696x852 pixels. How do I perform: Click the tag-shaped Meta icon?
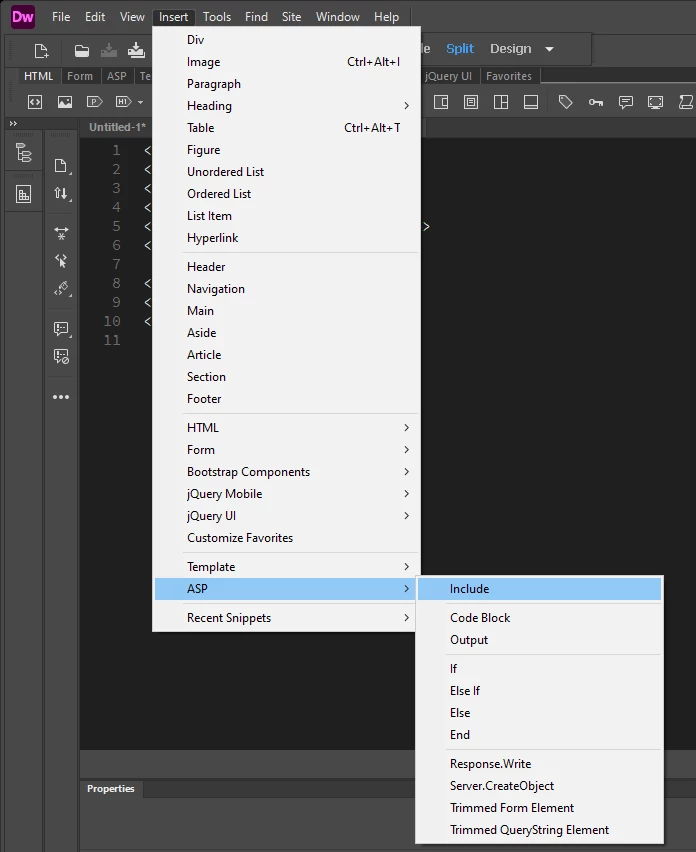click(566, 102)
